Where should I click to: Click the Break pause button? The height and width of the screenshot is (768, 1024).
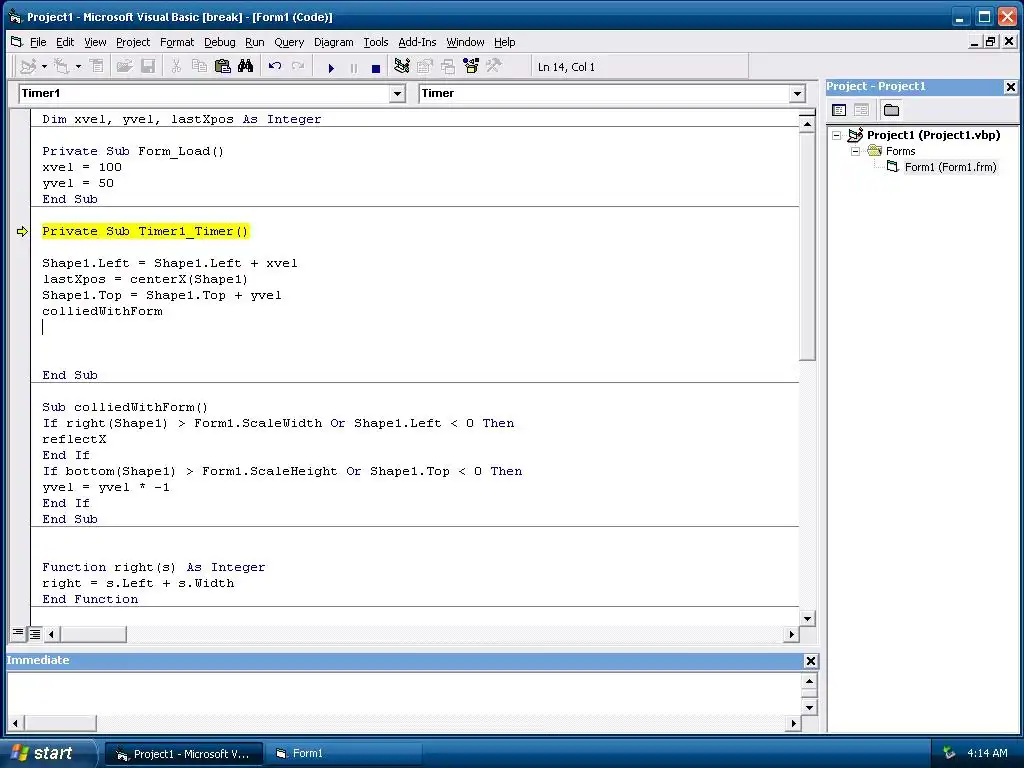[x=354, y=67]
